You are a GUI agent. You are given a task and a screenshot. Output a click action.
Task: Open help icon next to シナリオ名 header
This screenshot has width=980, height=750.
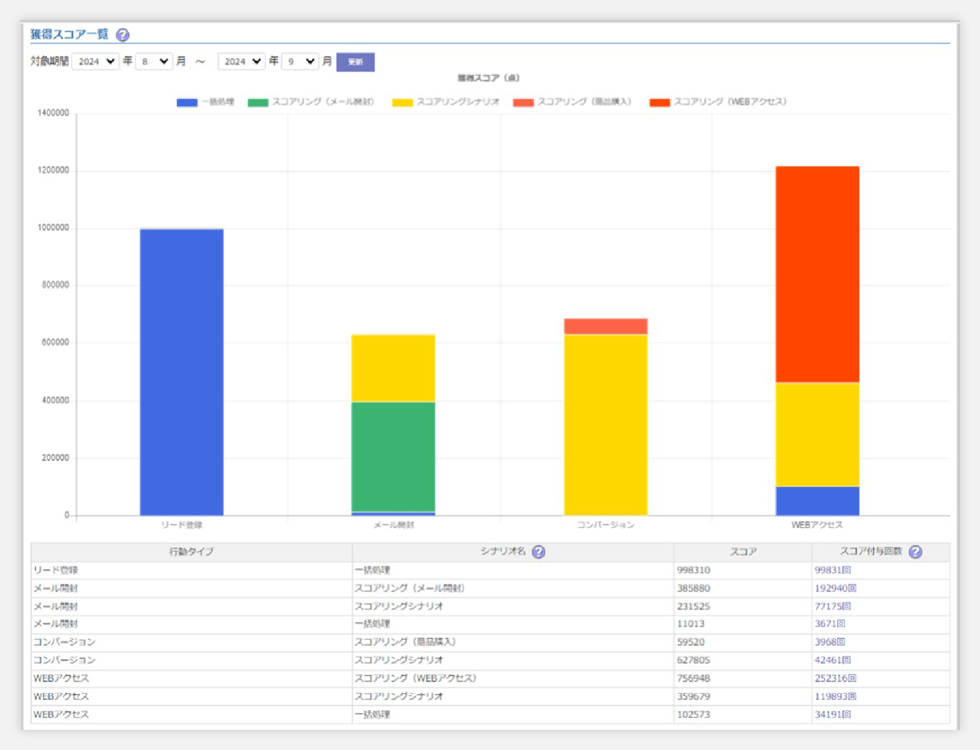(538, 552)
